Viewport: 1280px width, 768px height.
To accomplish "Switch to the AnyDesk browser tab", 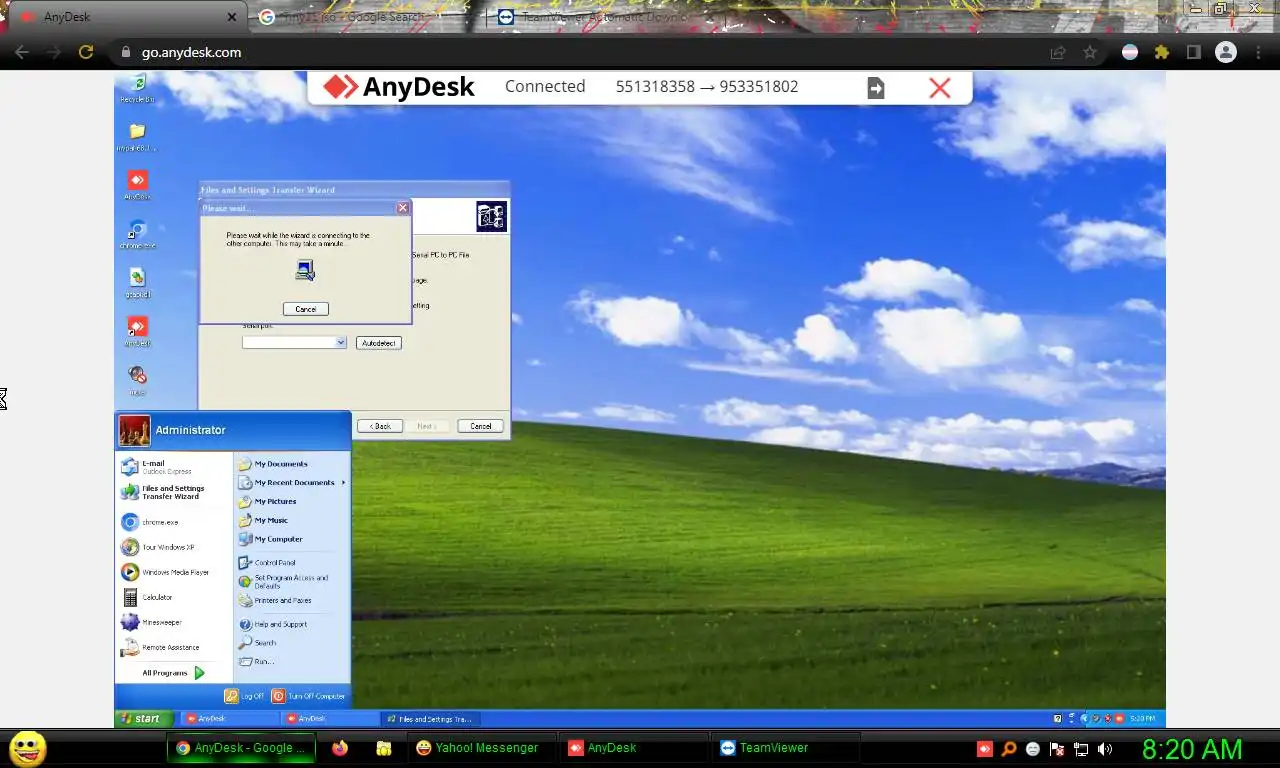I will point(125,17).
